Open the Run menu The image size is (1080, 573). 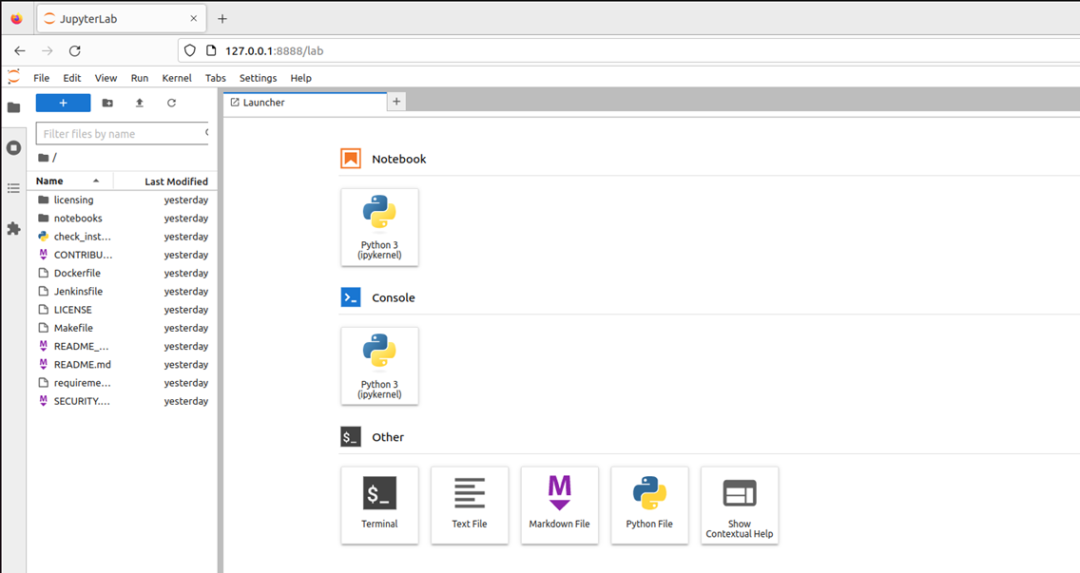[x=139, y=78]
